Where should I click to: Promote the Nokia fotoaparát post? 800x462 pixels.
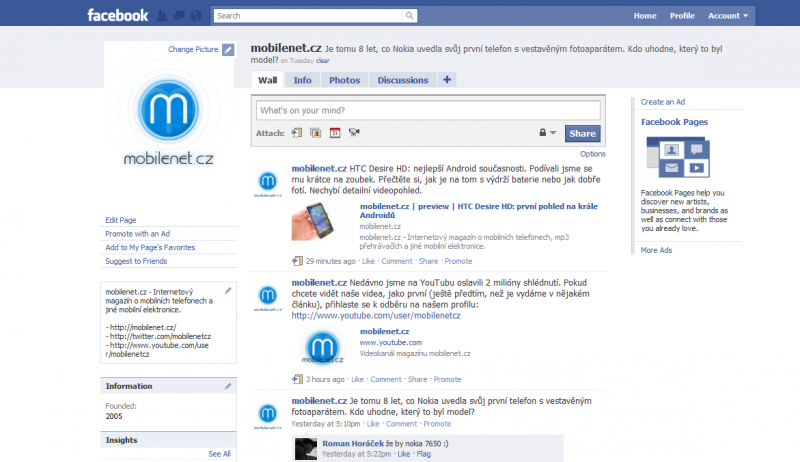pyautogui.click(x=437, y=424)
